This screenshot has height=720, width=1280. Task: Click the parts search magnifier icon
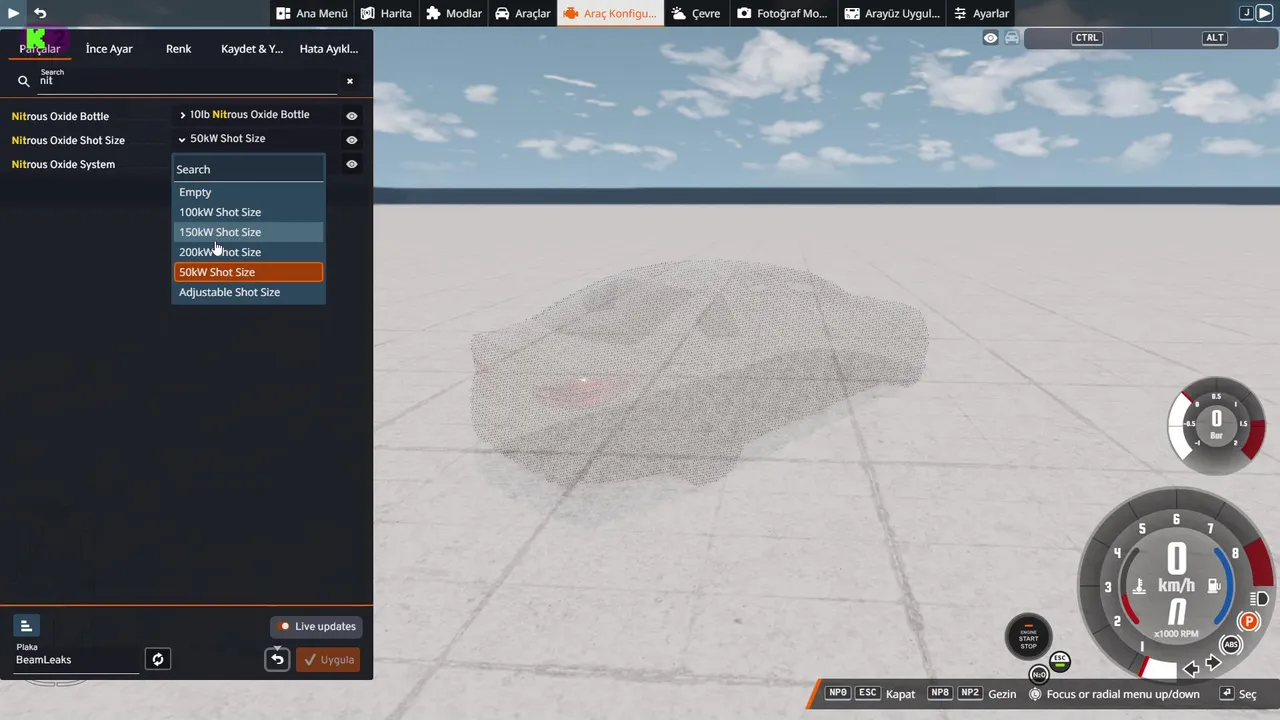click(x=24, y=81)
